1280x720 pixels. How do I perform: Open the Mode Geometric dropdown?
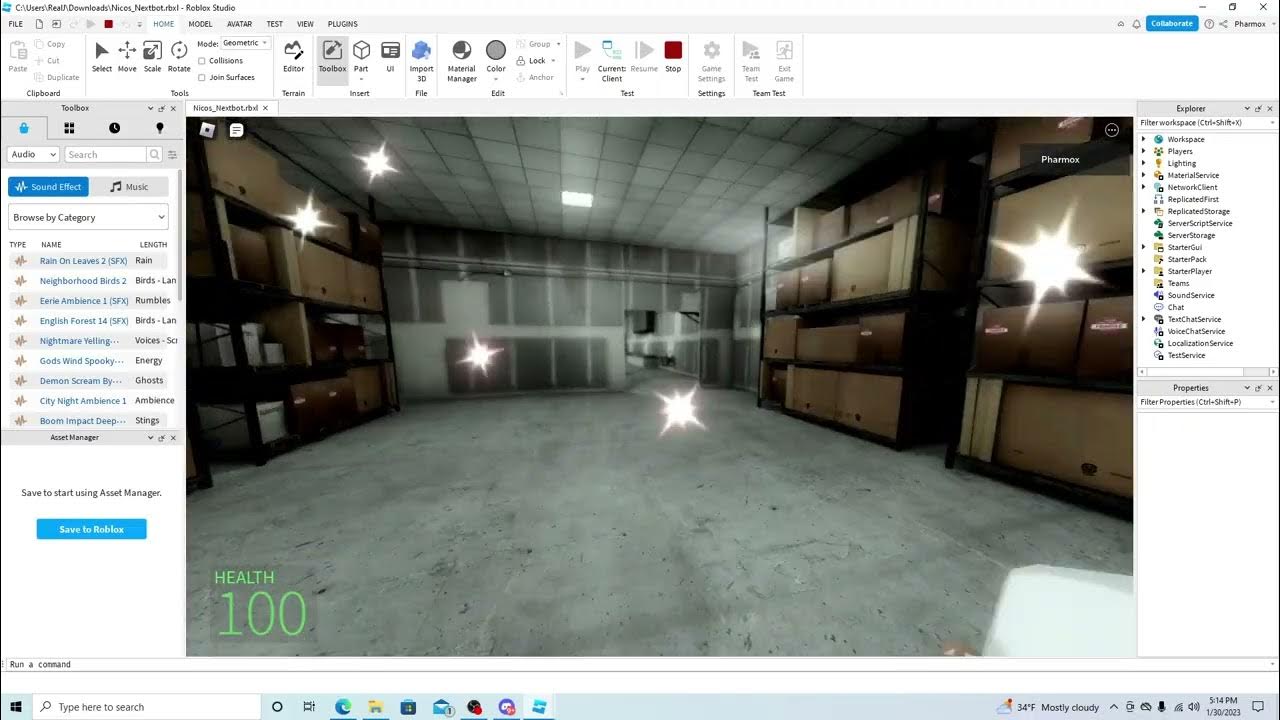[x=245, y=43]
